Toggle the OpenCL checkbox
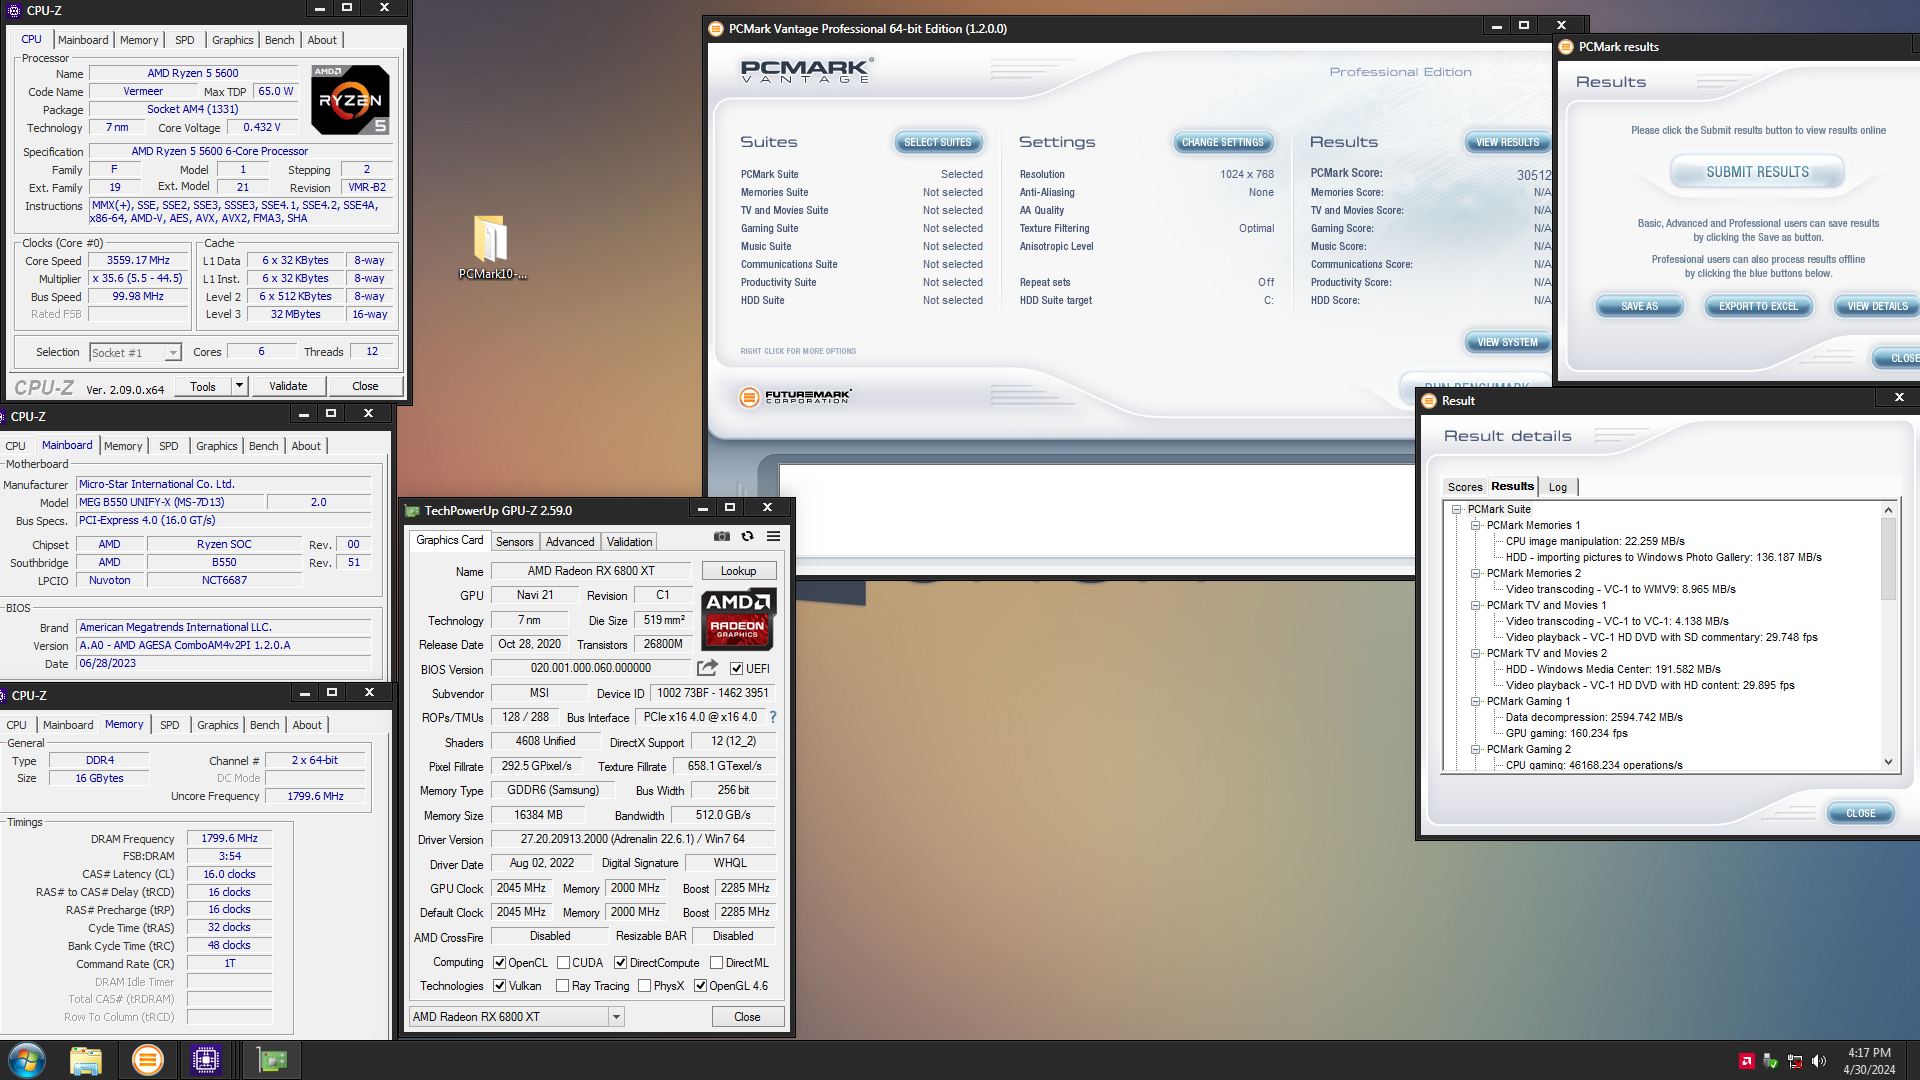 pos(499,963)
